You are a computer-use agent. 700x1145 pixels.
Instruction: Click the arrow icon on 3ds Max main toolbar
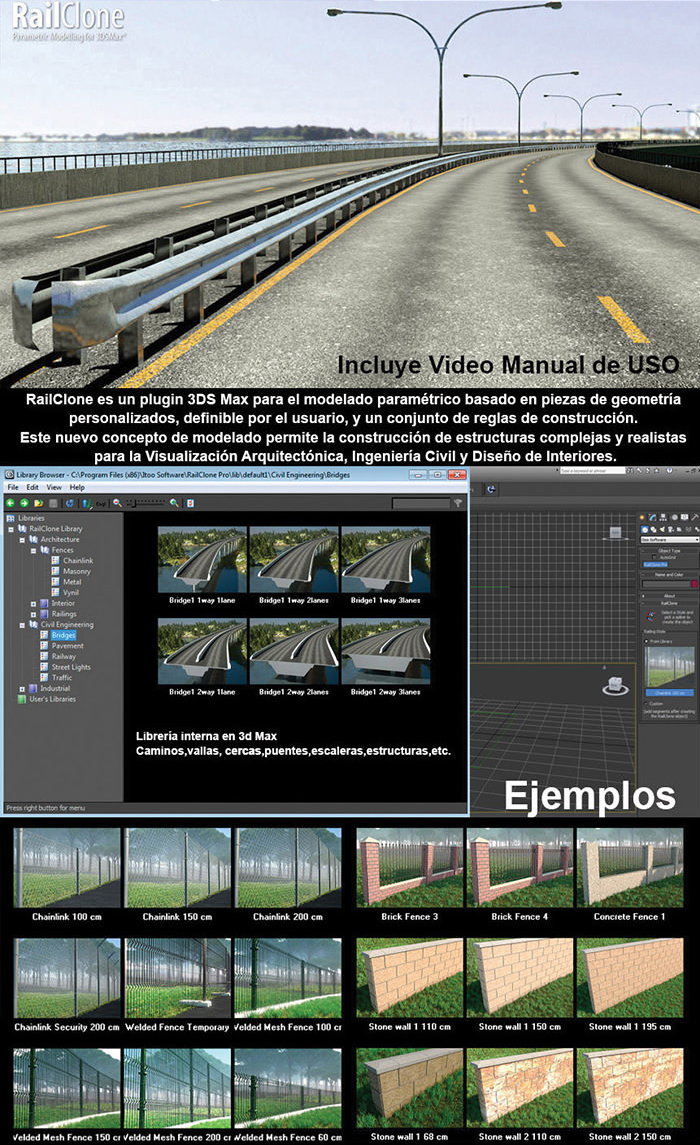pyautogui.click(x=491, y=489)
